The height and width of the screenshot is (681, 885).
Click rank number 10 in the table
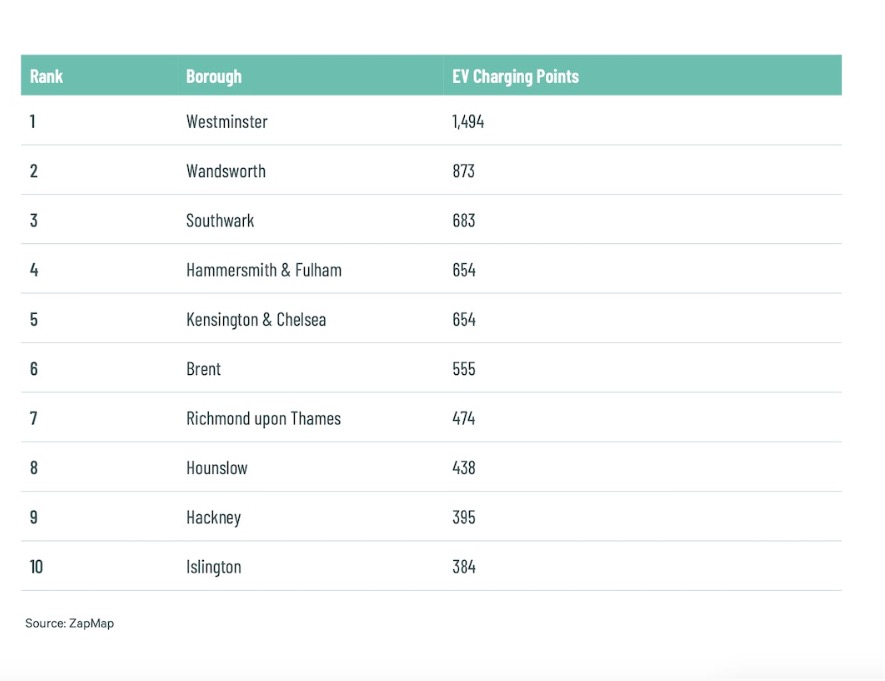pyautogui.click(x=36, y=567)
